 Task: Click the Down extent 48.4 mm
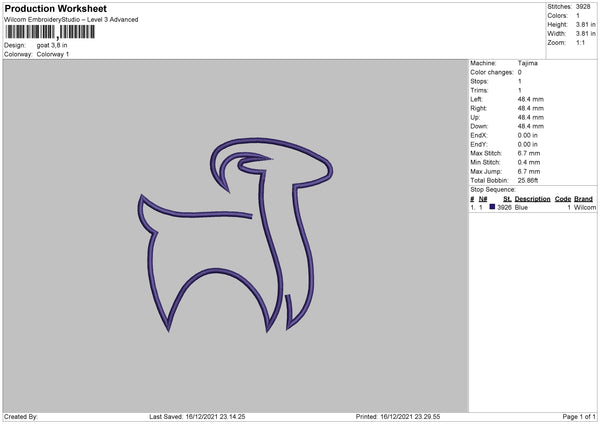tap(531, 126)
